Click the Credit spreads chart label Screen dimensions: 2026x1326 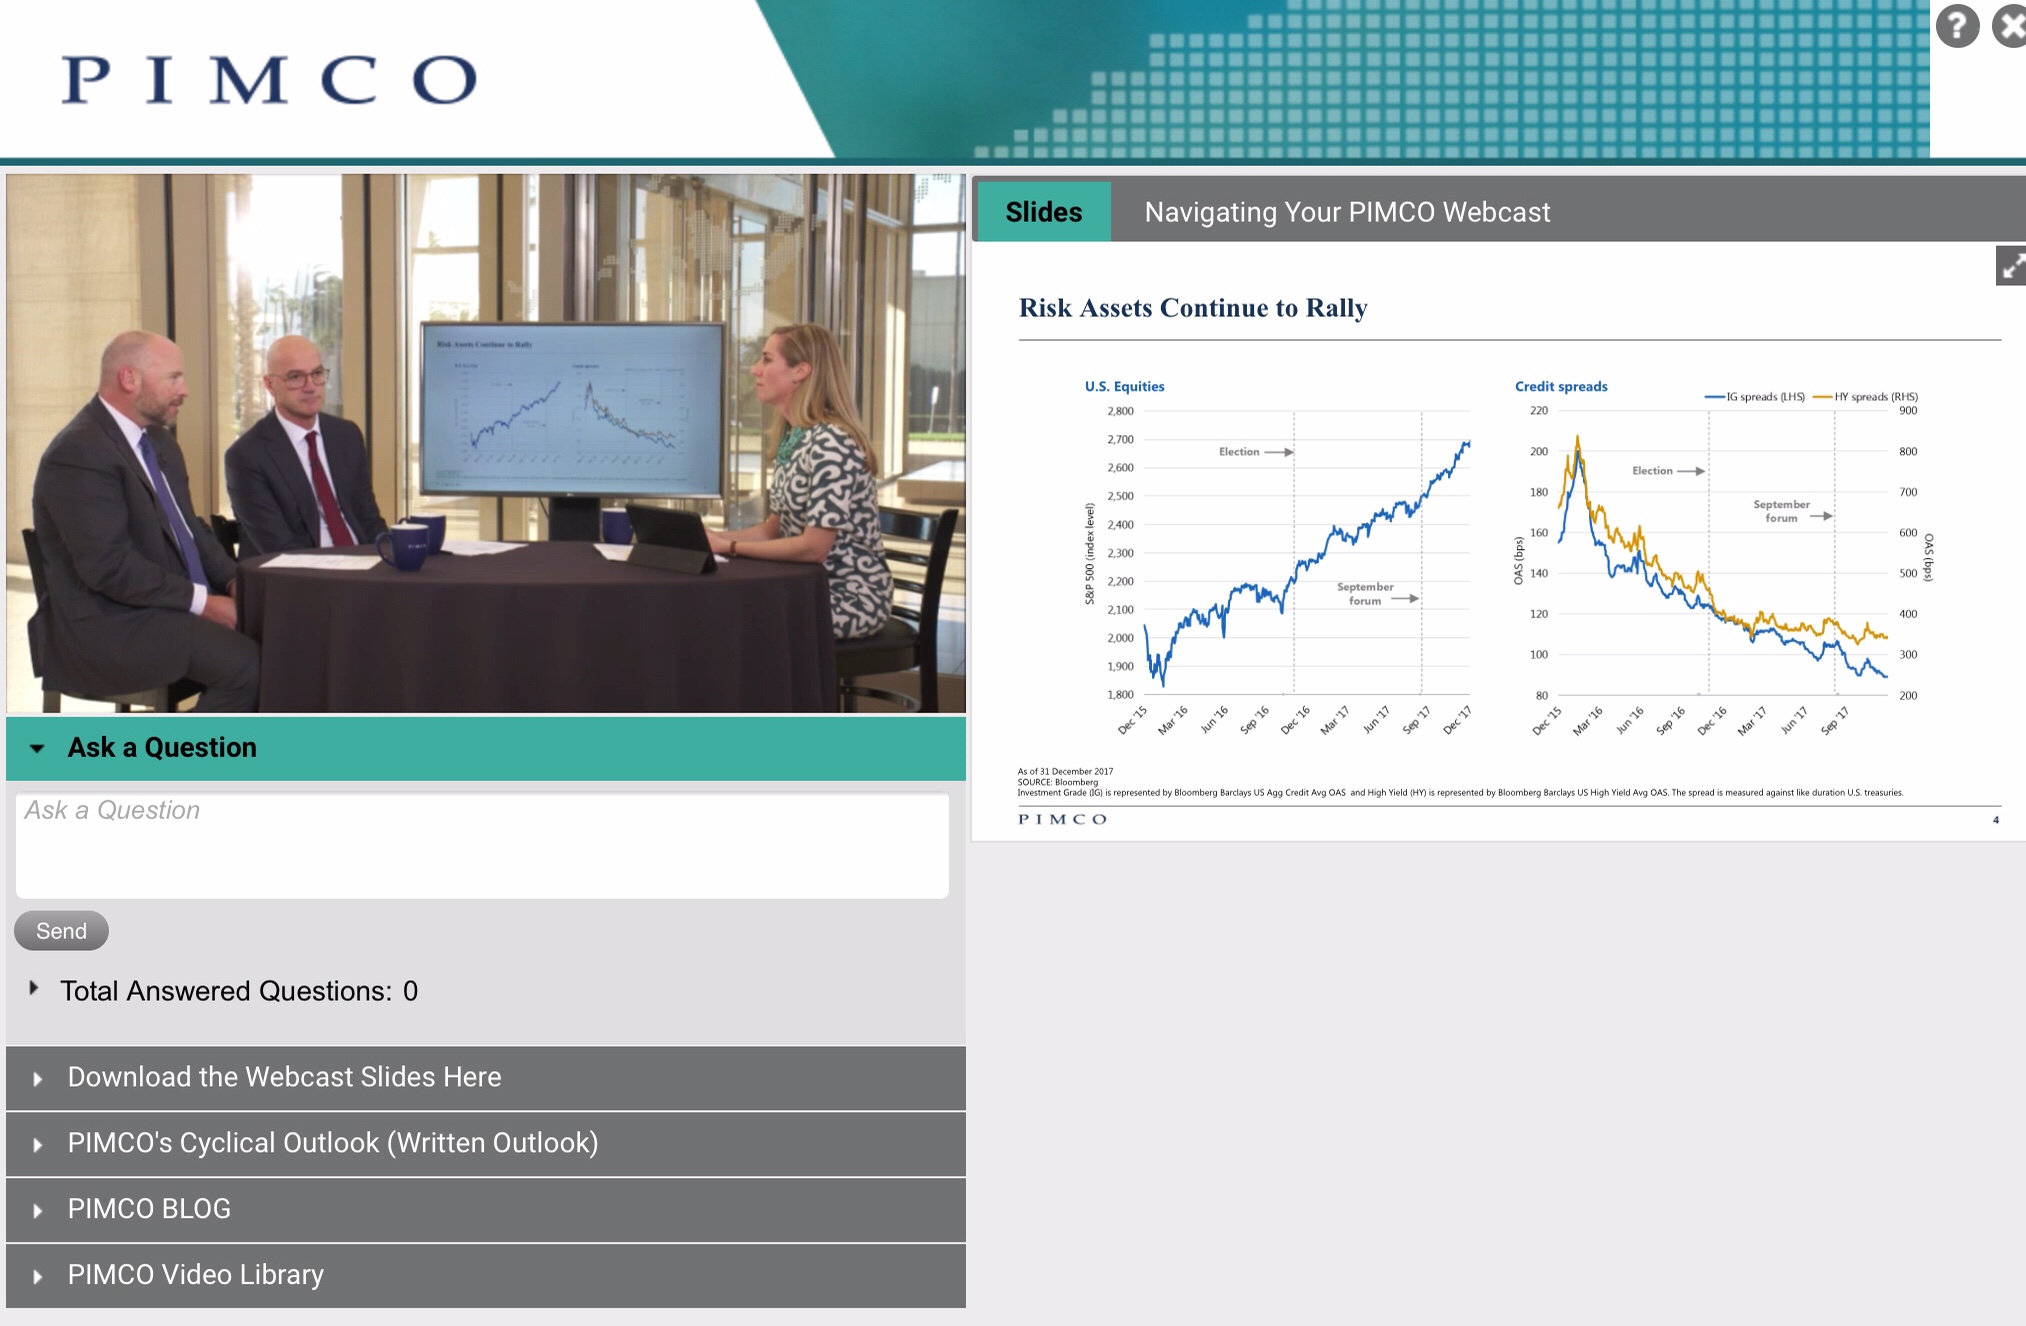click(1561, 386)
